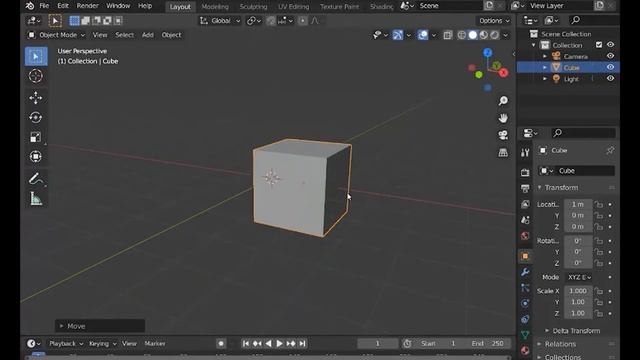Switch perspective/orthographic grid icon
Screen dimensions: 640x360
coord(503,153)
